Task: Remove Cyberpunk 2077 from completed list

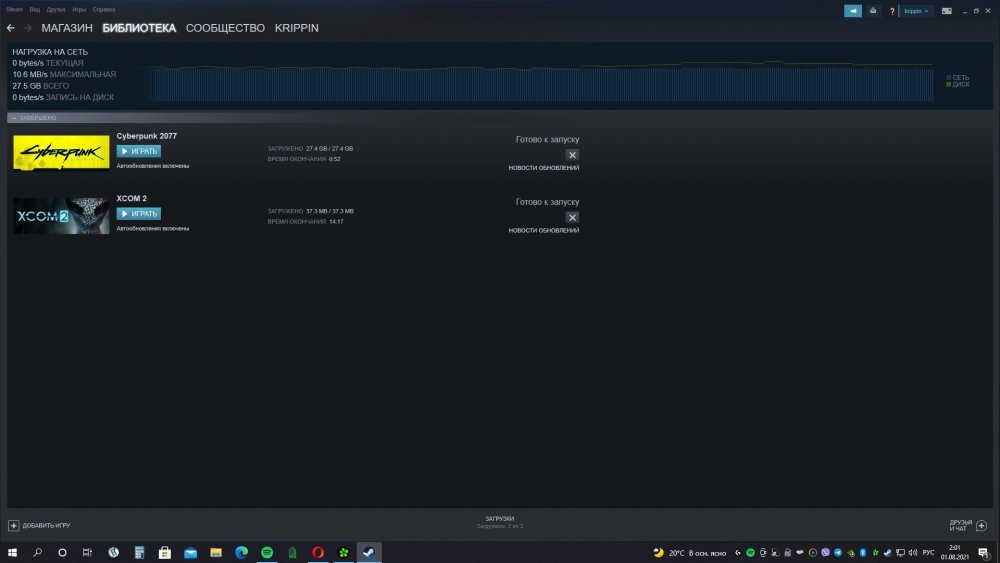Action: click(x=572, y=155)
